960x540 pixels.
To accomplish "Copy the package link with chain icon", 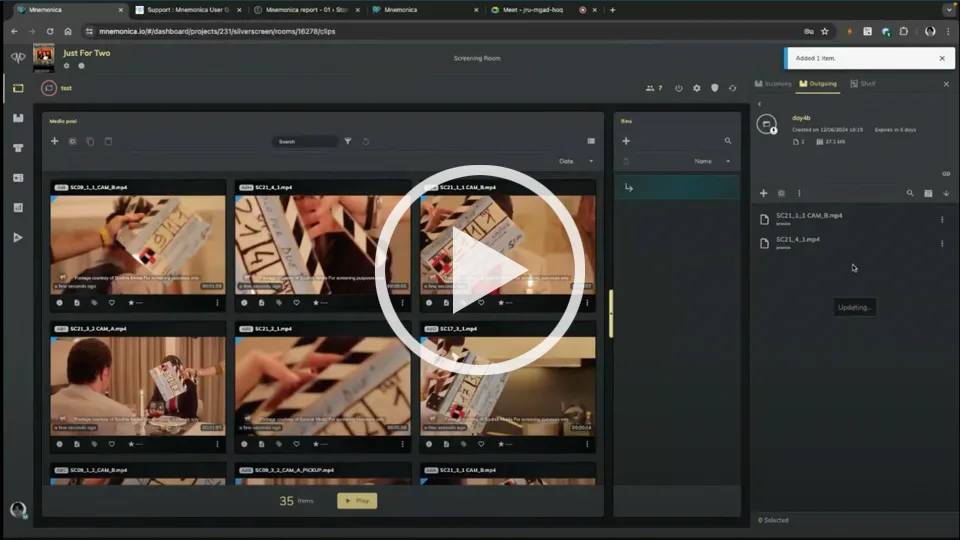I will (x=946, y=174).
